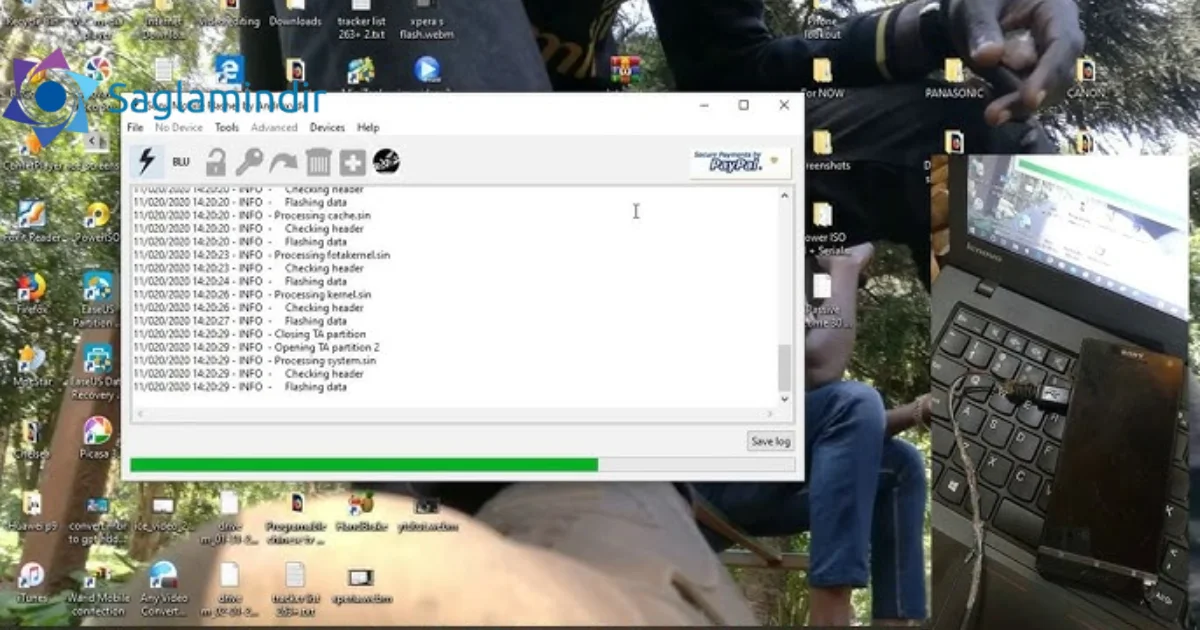Click the 'Processing fotakernel.sin' log line
This screenshot has width=1200, height=630.
[x=262, y=255]
